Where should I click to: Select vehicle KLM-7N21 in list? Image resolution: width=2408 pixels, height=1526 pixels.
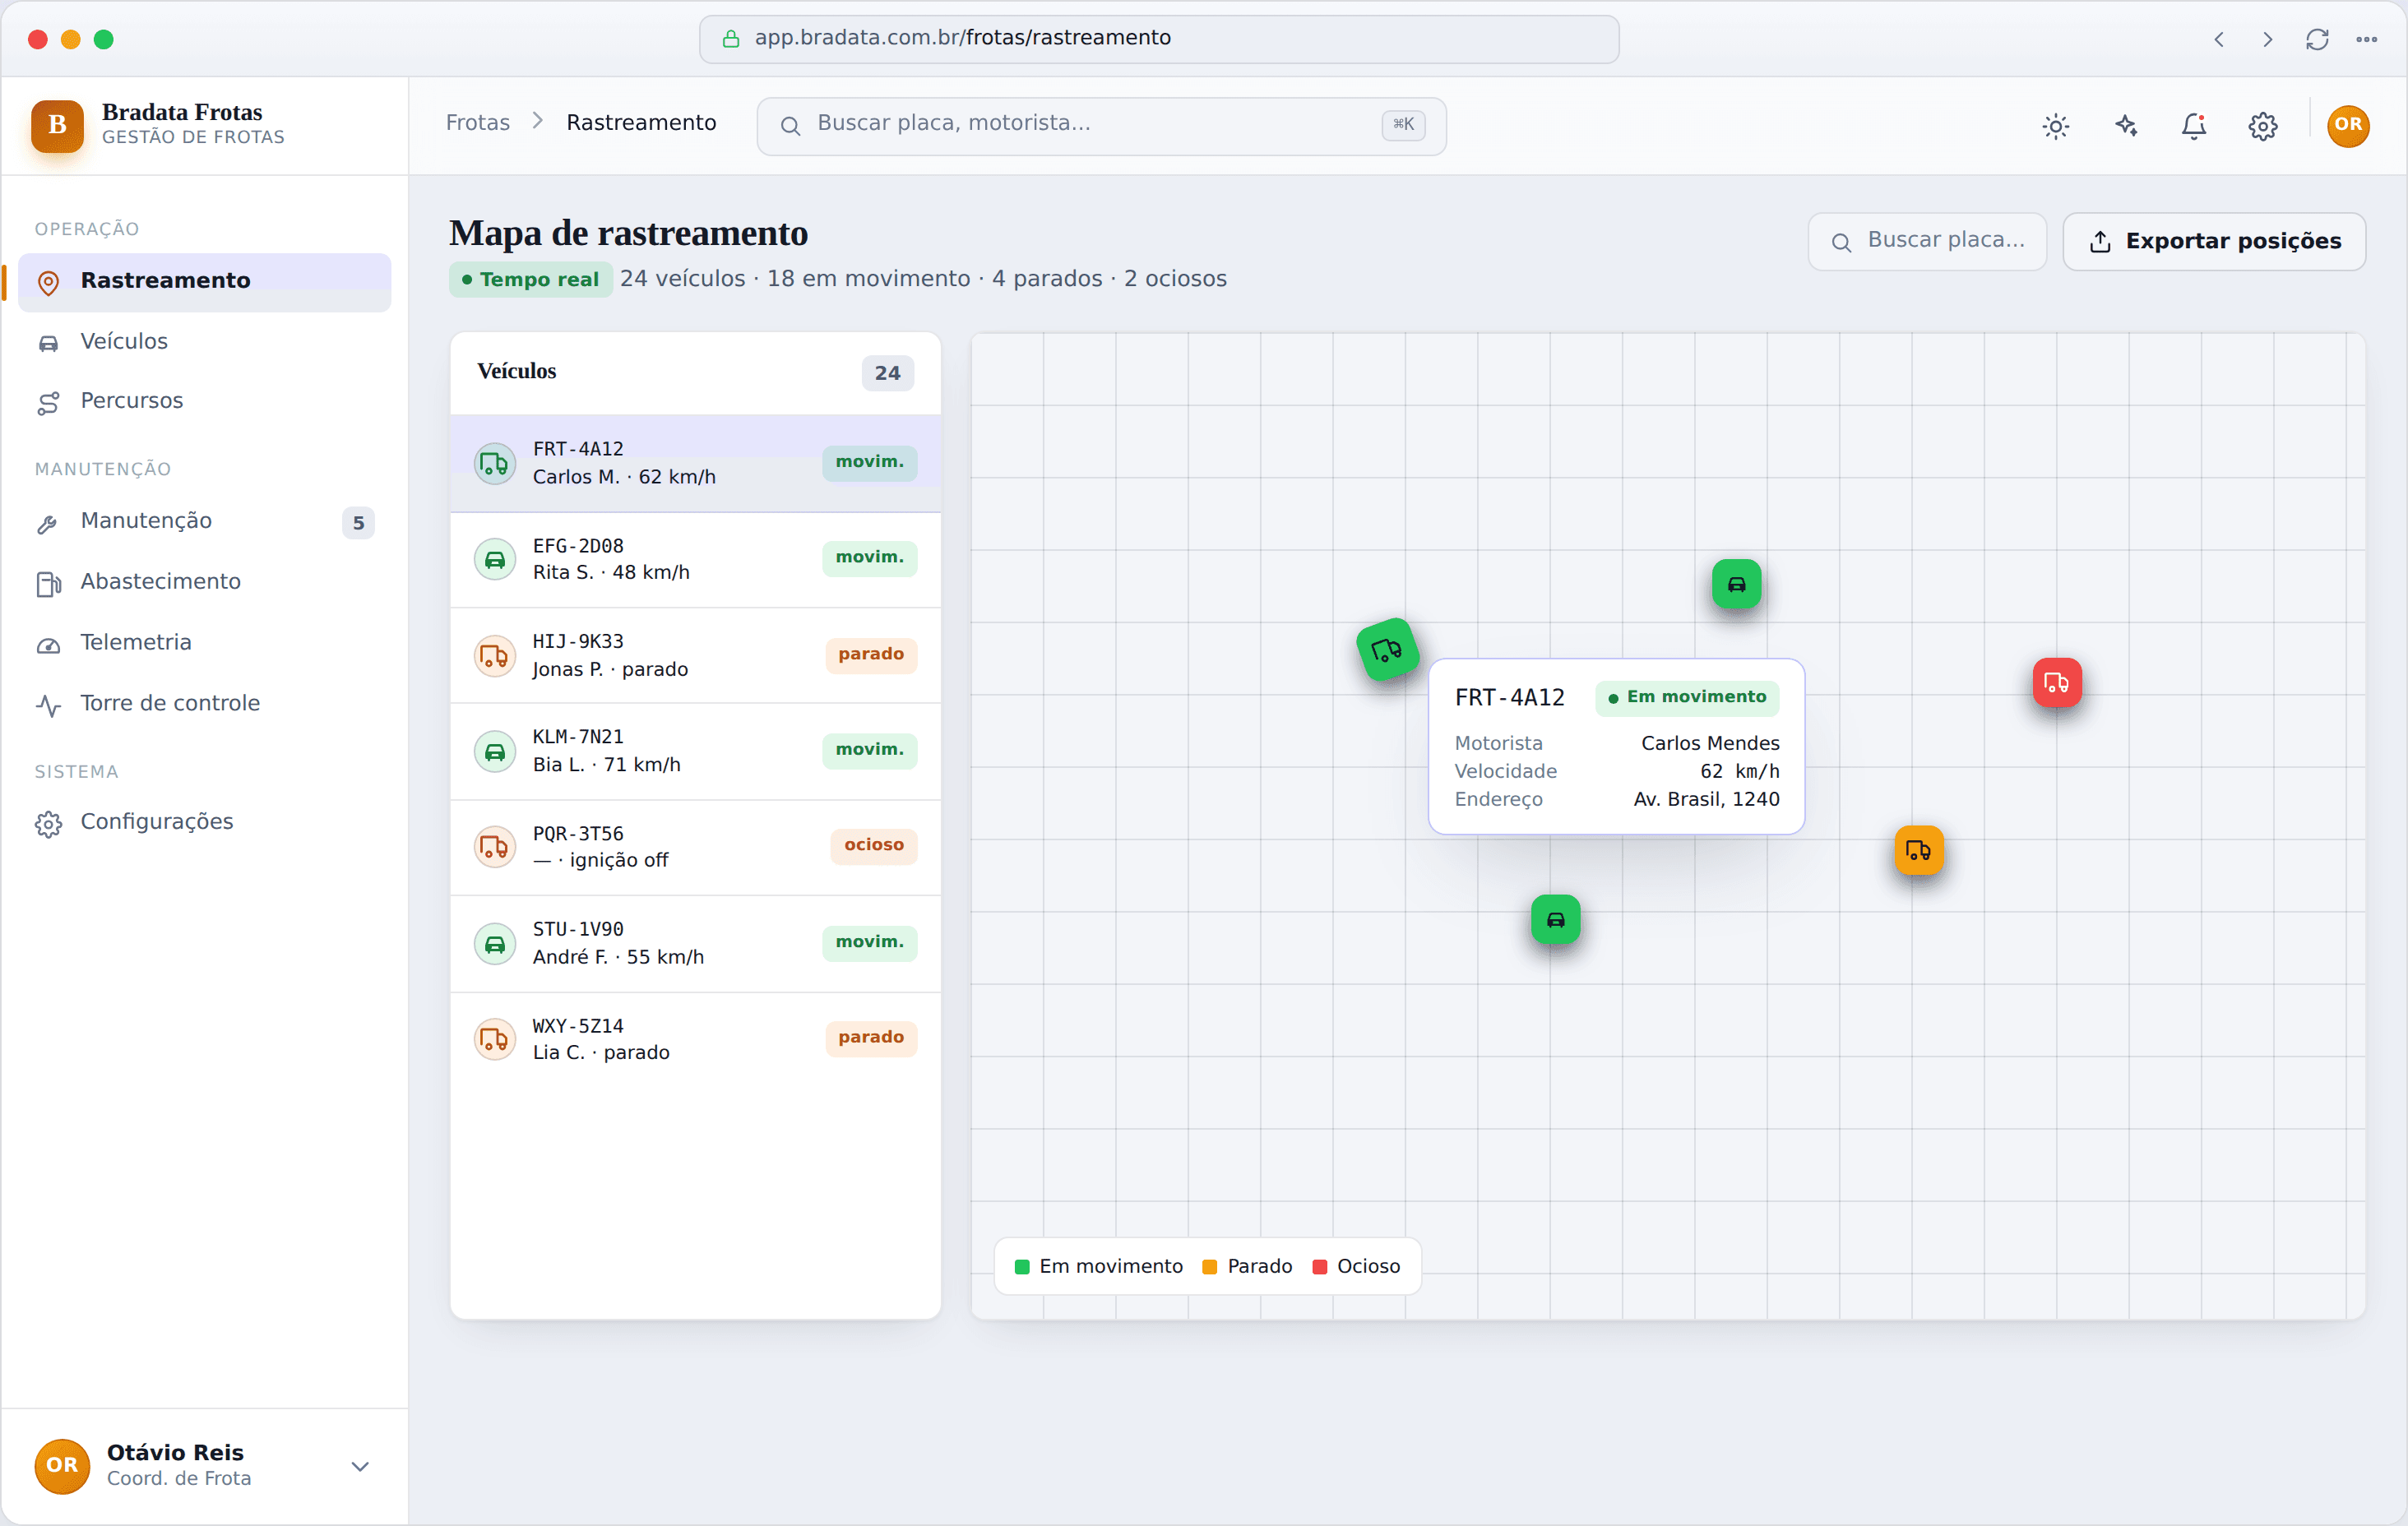click(x=695, y=751)
